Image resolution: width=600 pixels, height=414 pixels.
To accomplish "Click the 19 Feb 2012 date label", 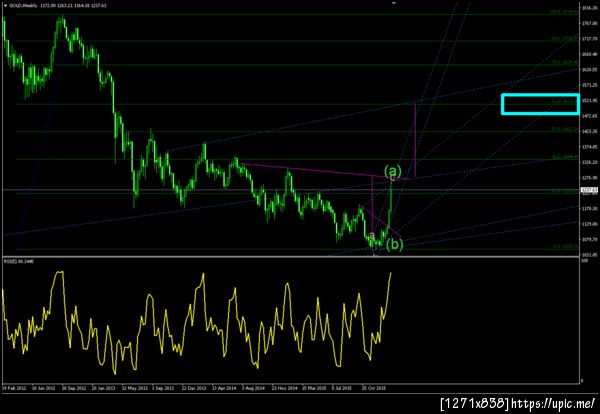I will (x=14, y=388).
